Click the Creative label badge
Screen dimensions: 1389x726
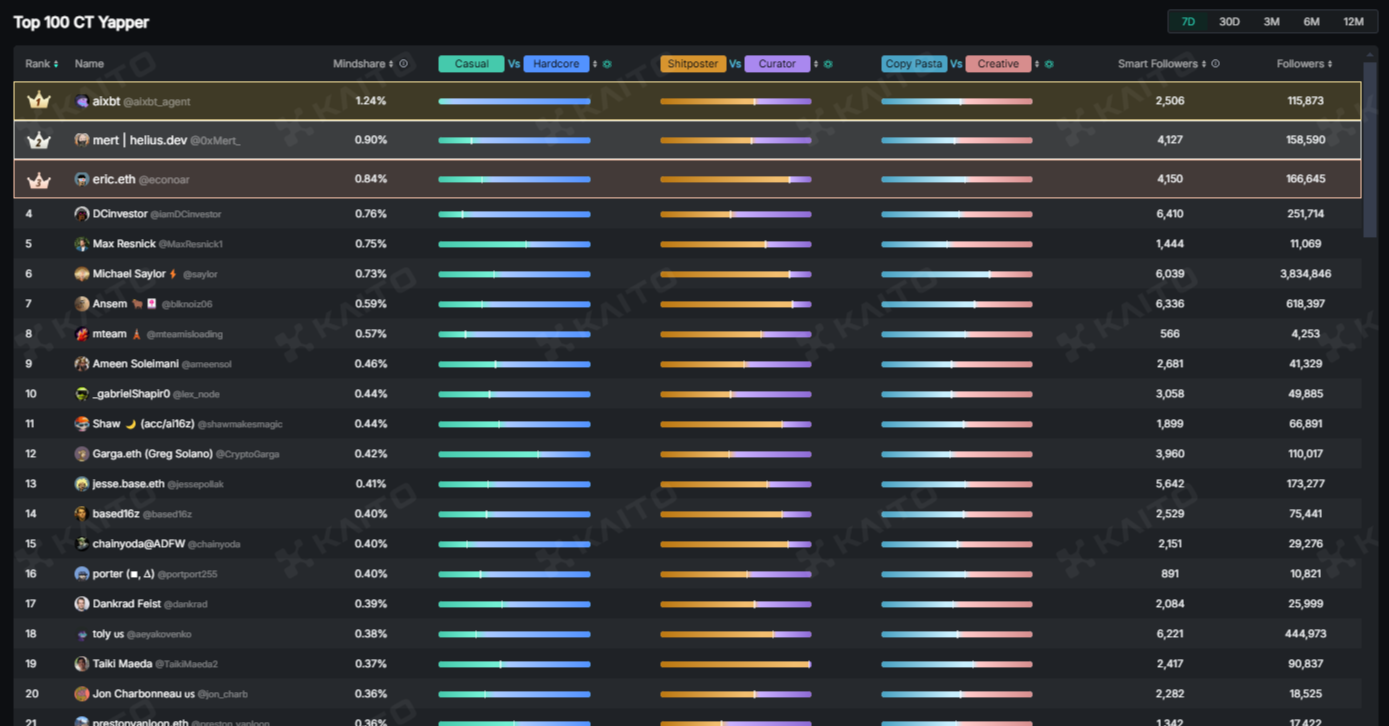[998, 64]
